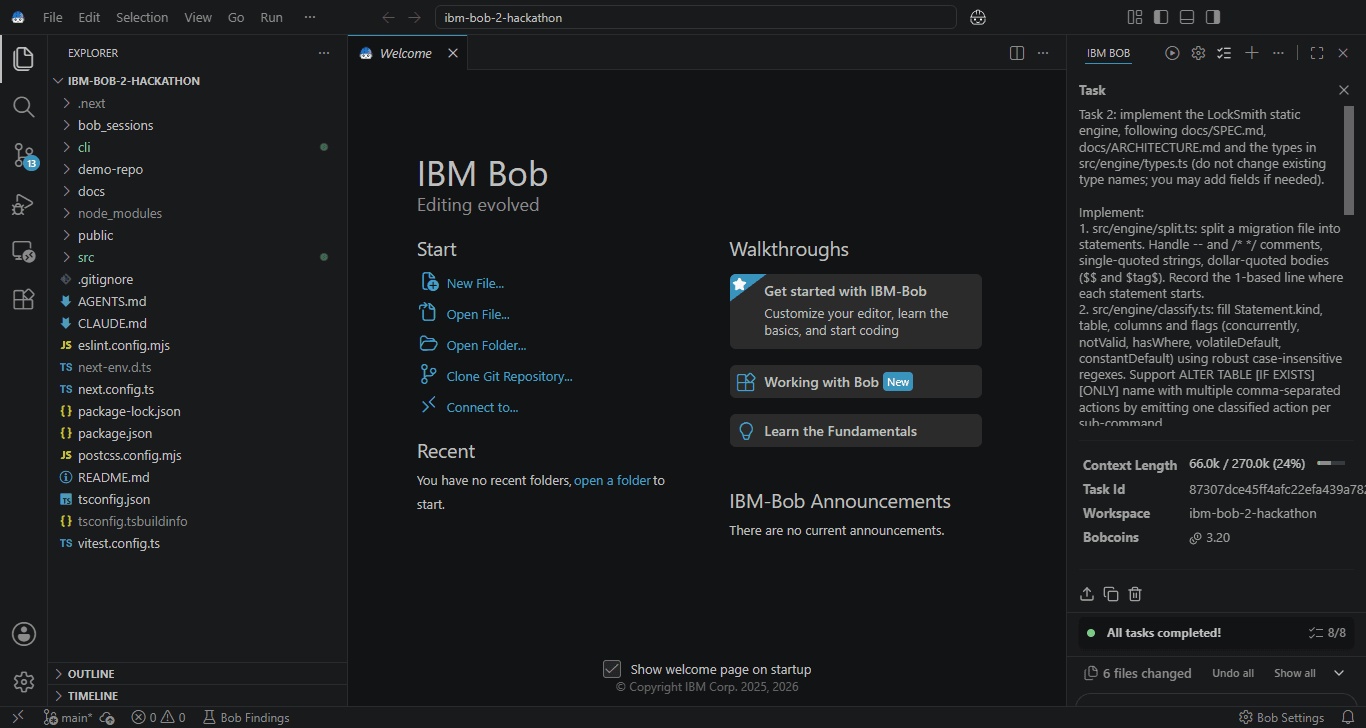This screenshot has height=728, width=1366.
Task: Open the 8/8 task checklist indicator
Action: (x=1327, y=633)
